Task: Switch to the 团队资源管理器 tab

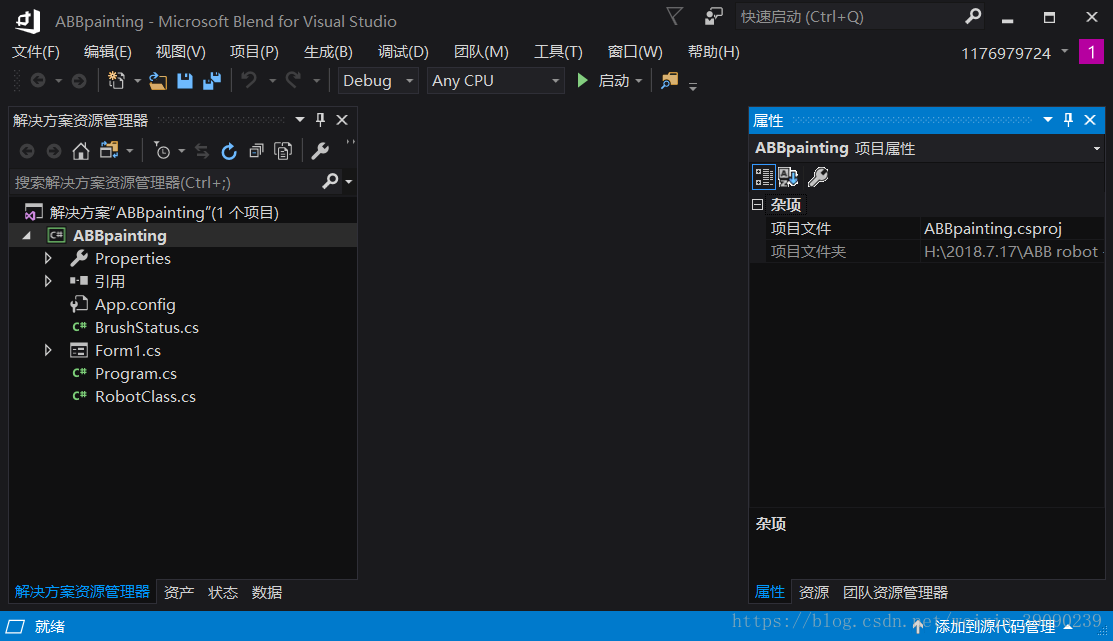Action: tap(895, 592)
